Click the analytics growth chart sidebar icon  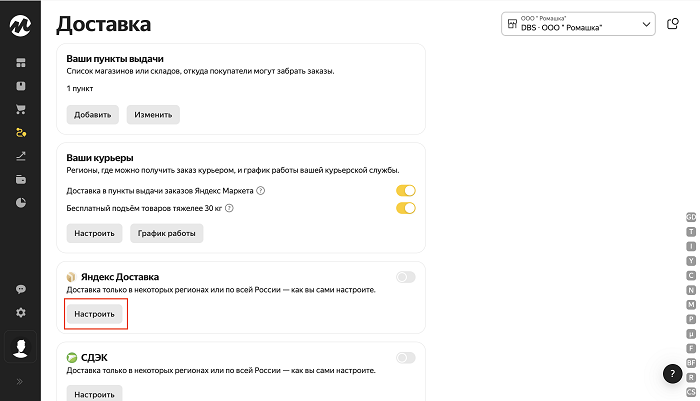(x=21, y=156)
